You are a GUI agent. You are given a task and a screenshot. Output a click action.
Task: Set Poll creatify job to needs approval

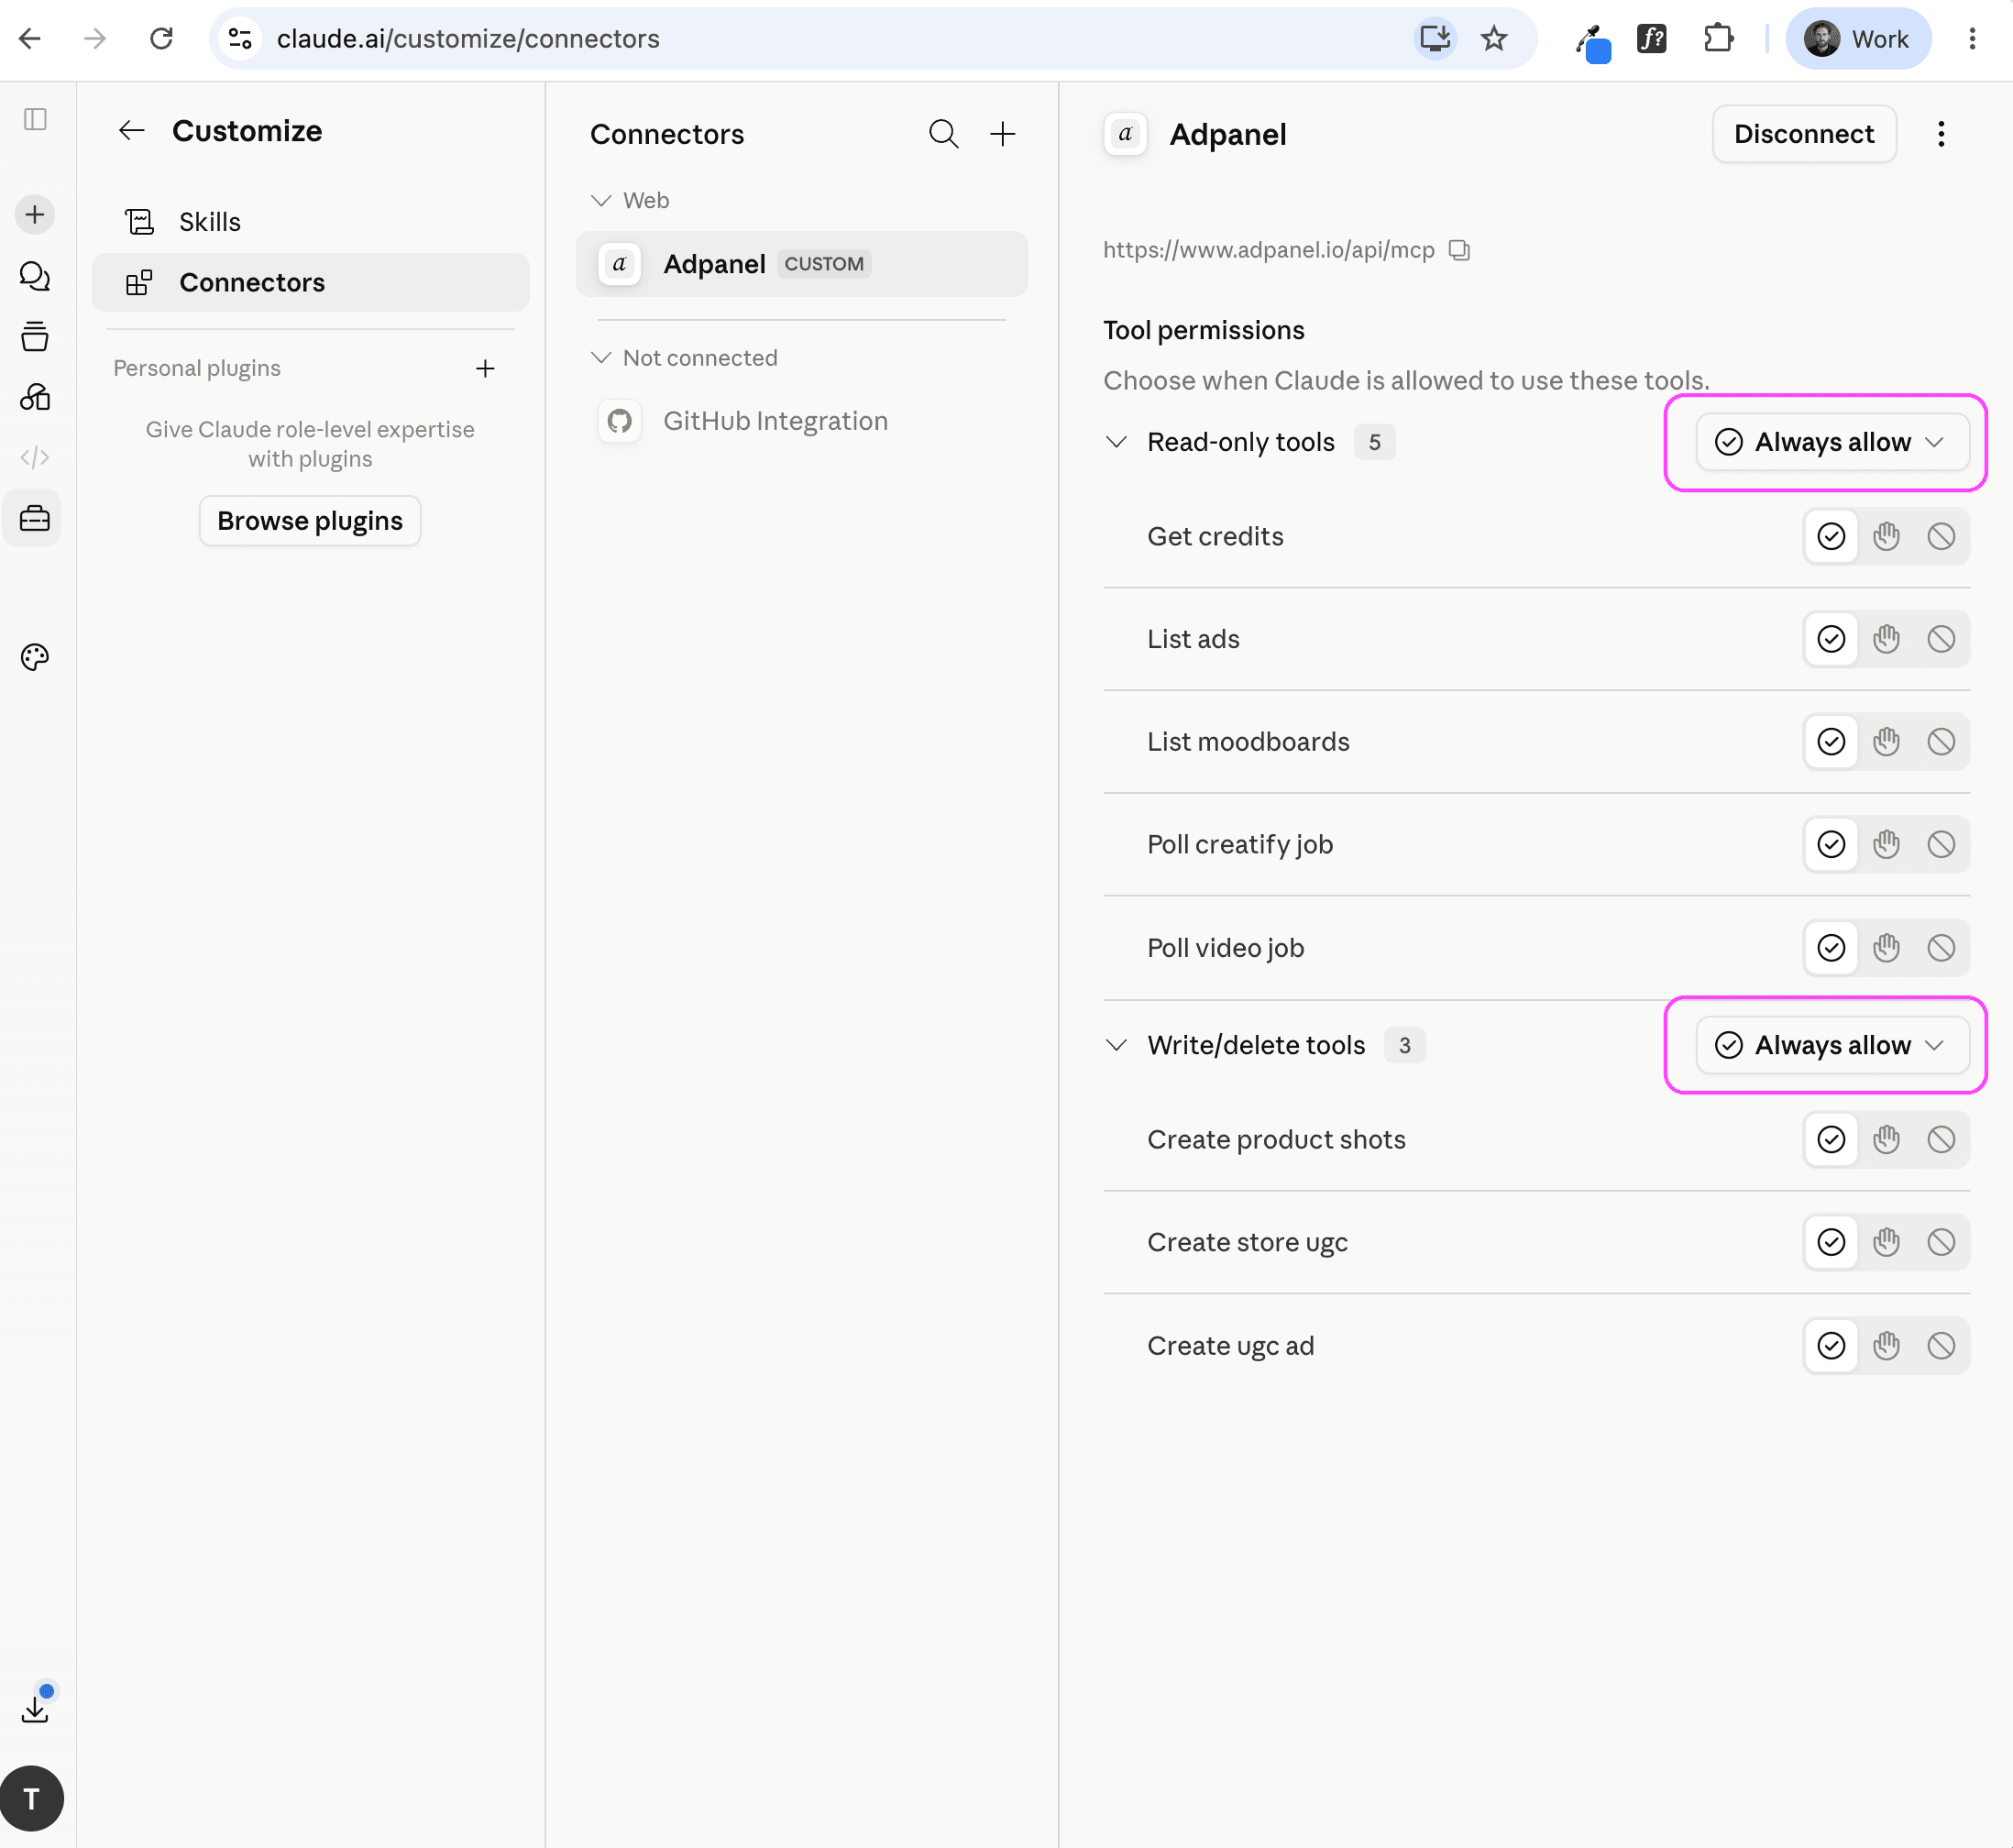tap(1886, 845)
